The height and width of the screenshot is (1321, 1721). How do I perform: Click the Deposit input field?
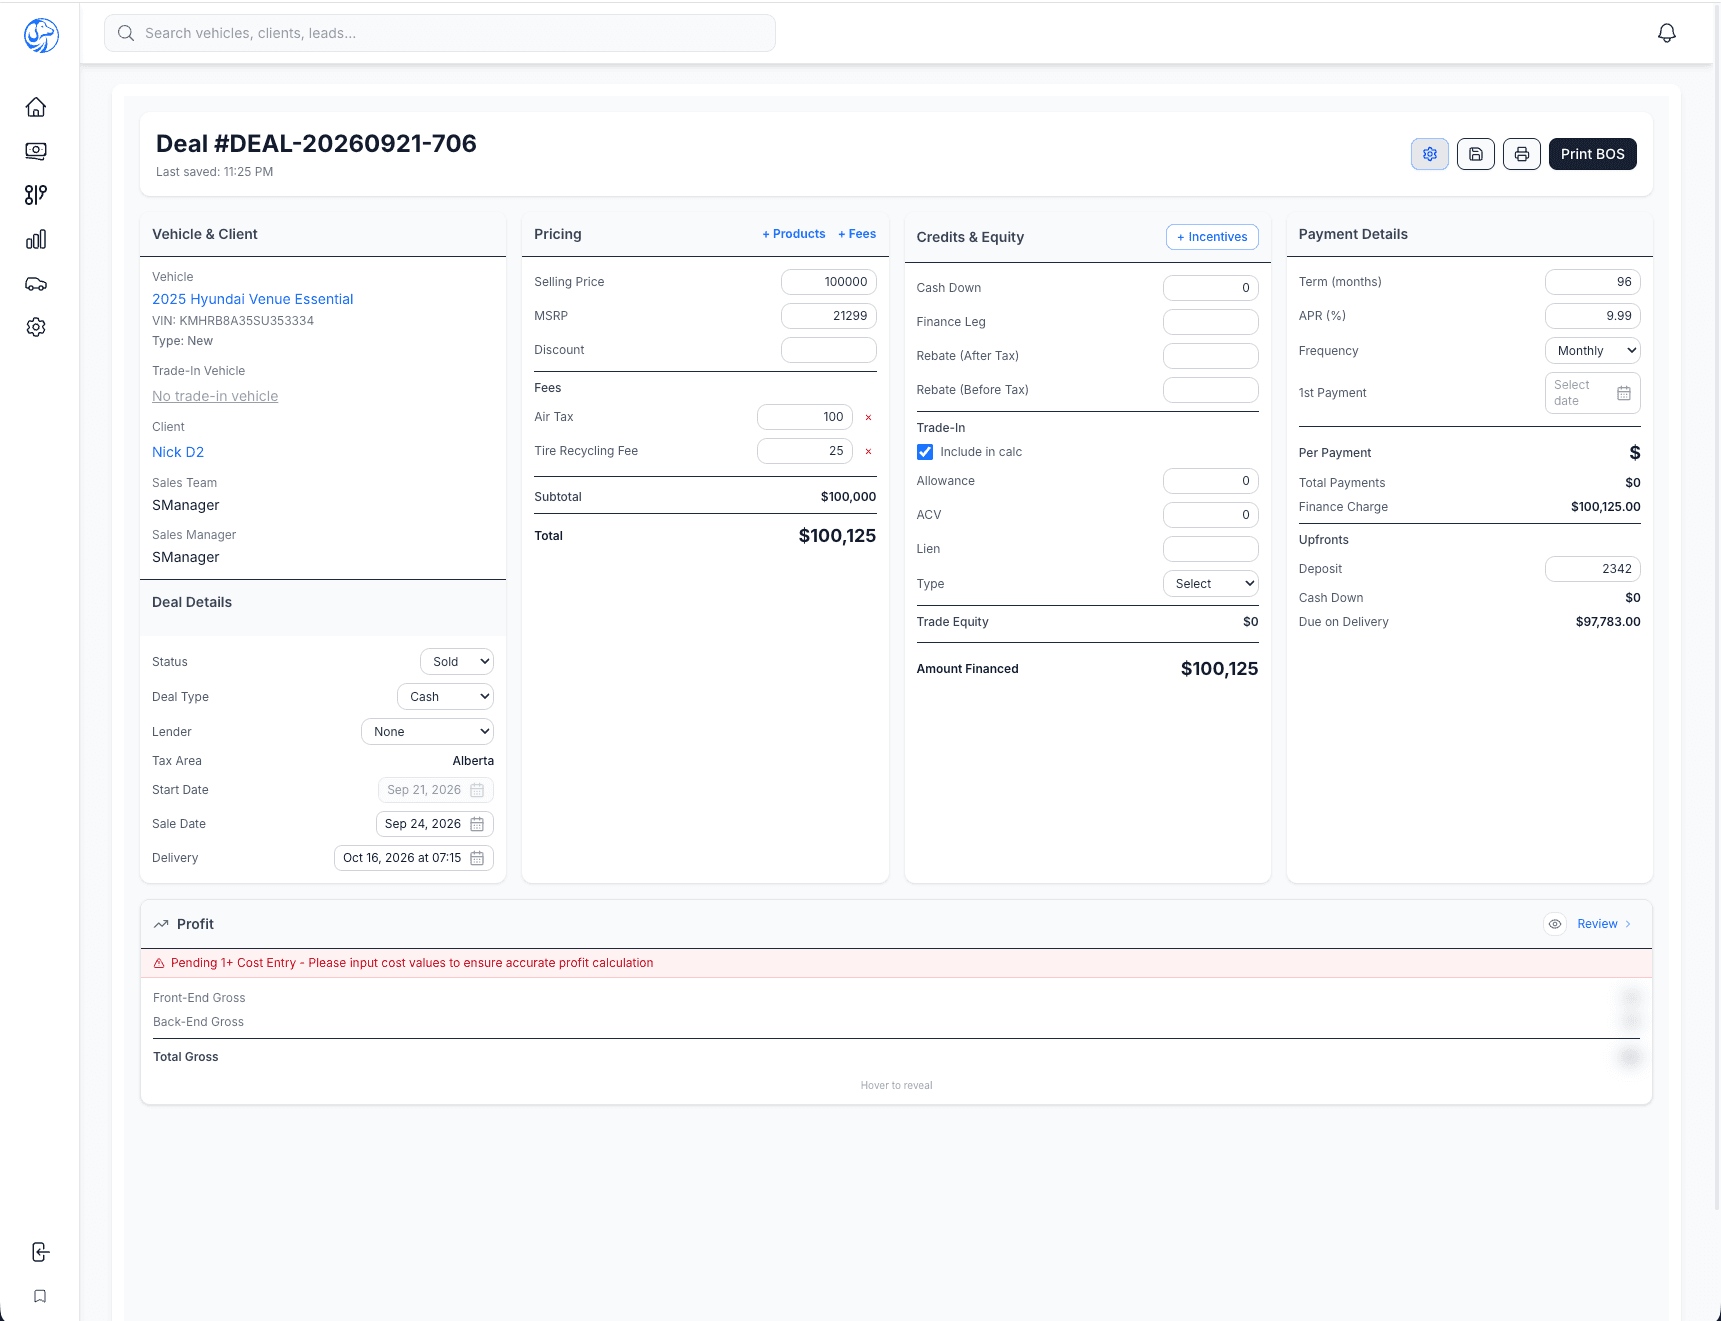(x=1592, y=569)
